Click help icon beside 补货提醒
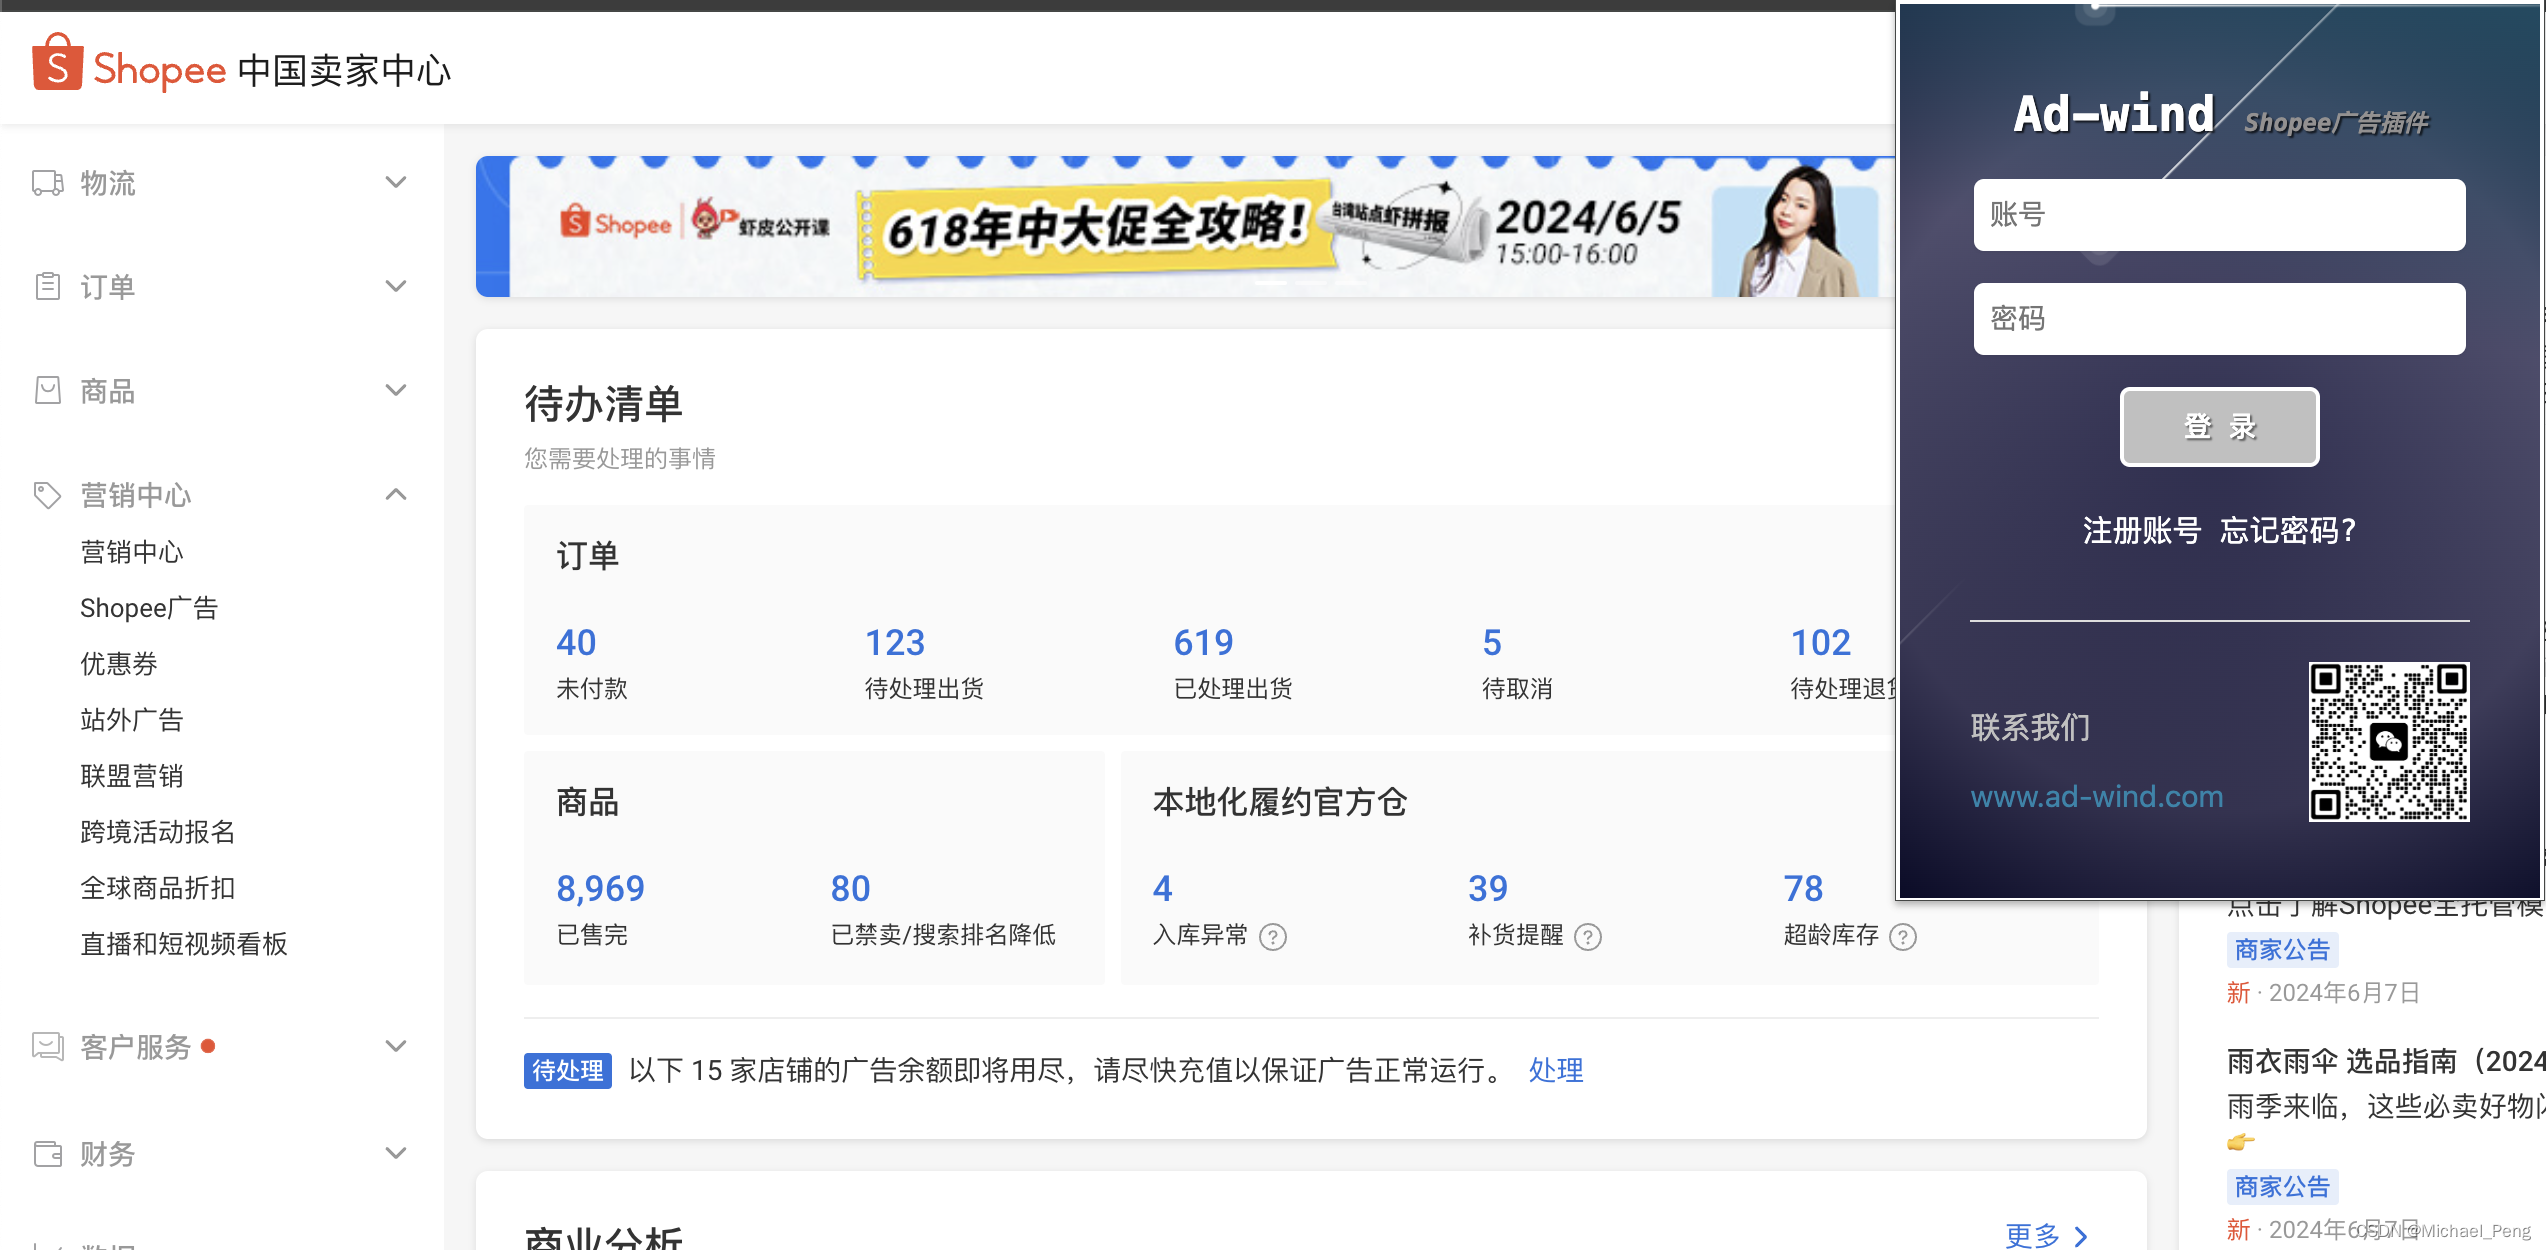This screenshot has width=2546, height=1250. pos(1587,937)
